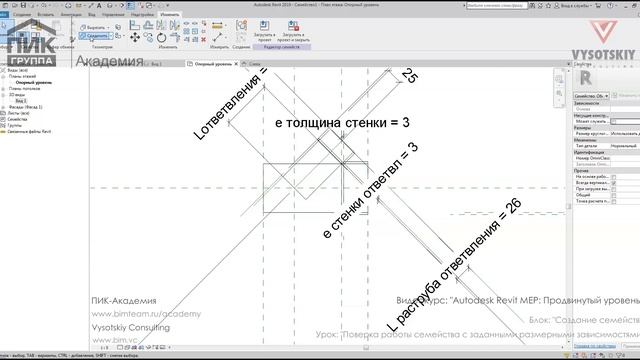Click the Join Geometry button (Соединить)
The width and height of the screenshot is (640, 360).
coord(94,36)
